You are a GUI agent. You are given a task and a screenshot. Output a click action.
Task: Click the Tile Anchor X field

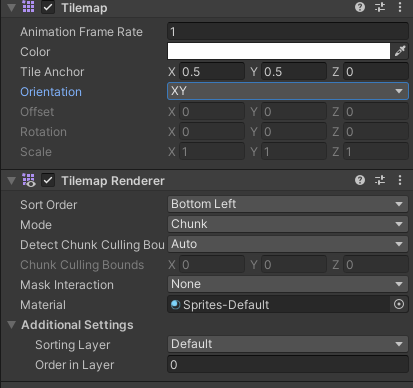212,71
